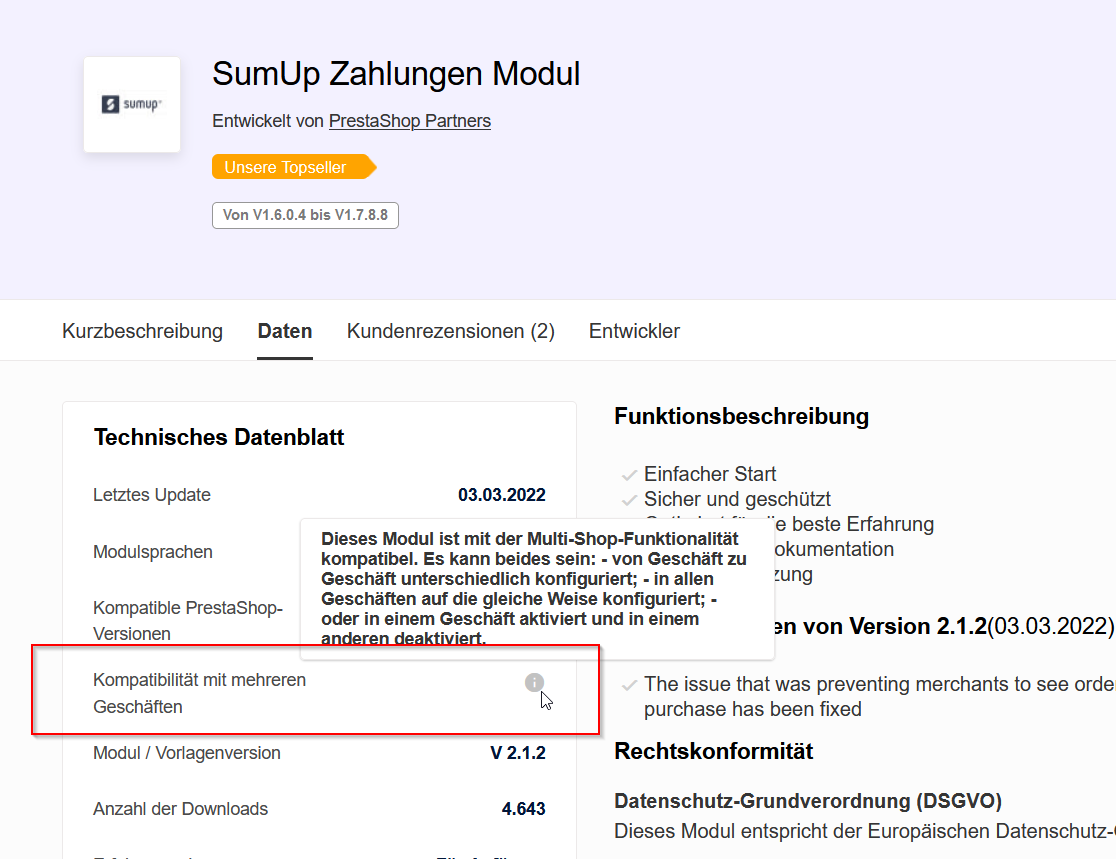Click the checkmark beside the issue fixed note
The height and width of the screenshot is (859, 1116).
(629, 685)
